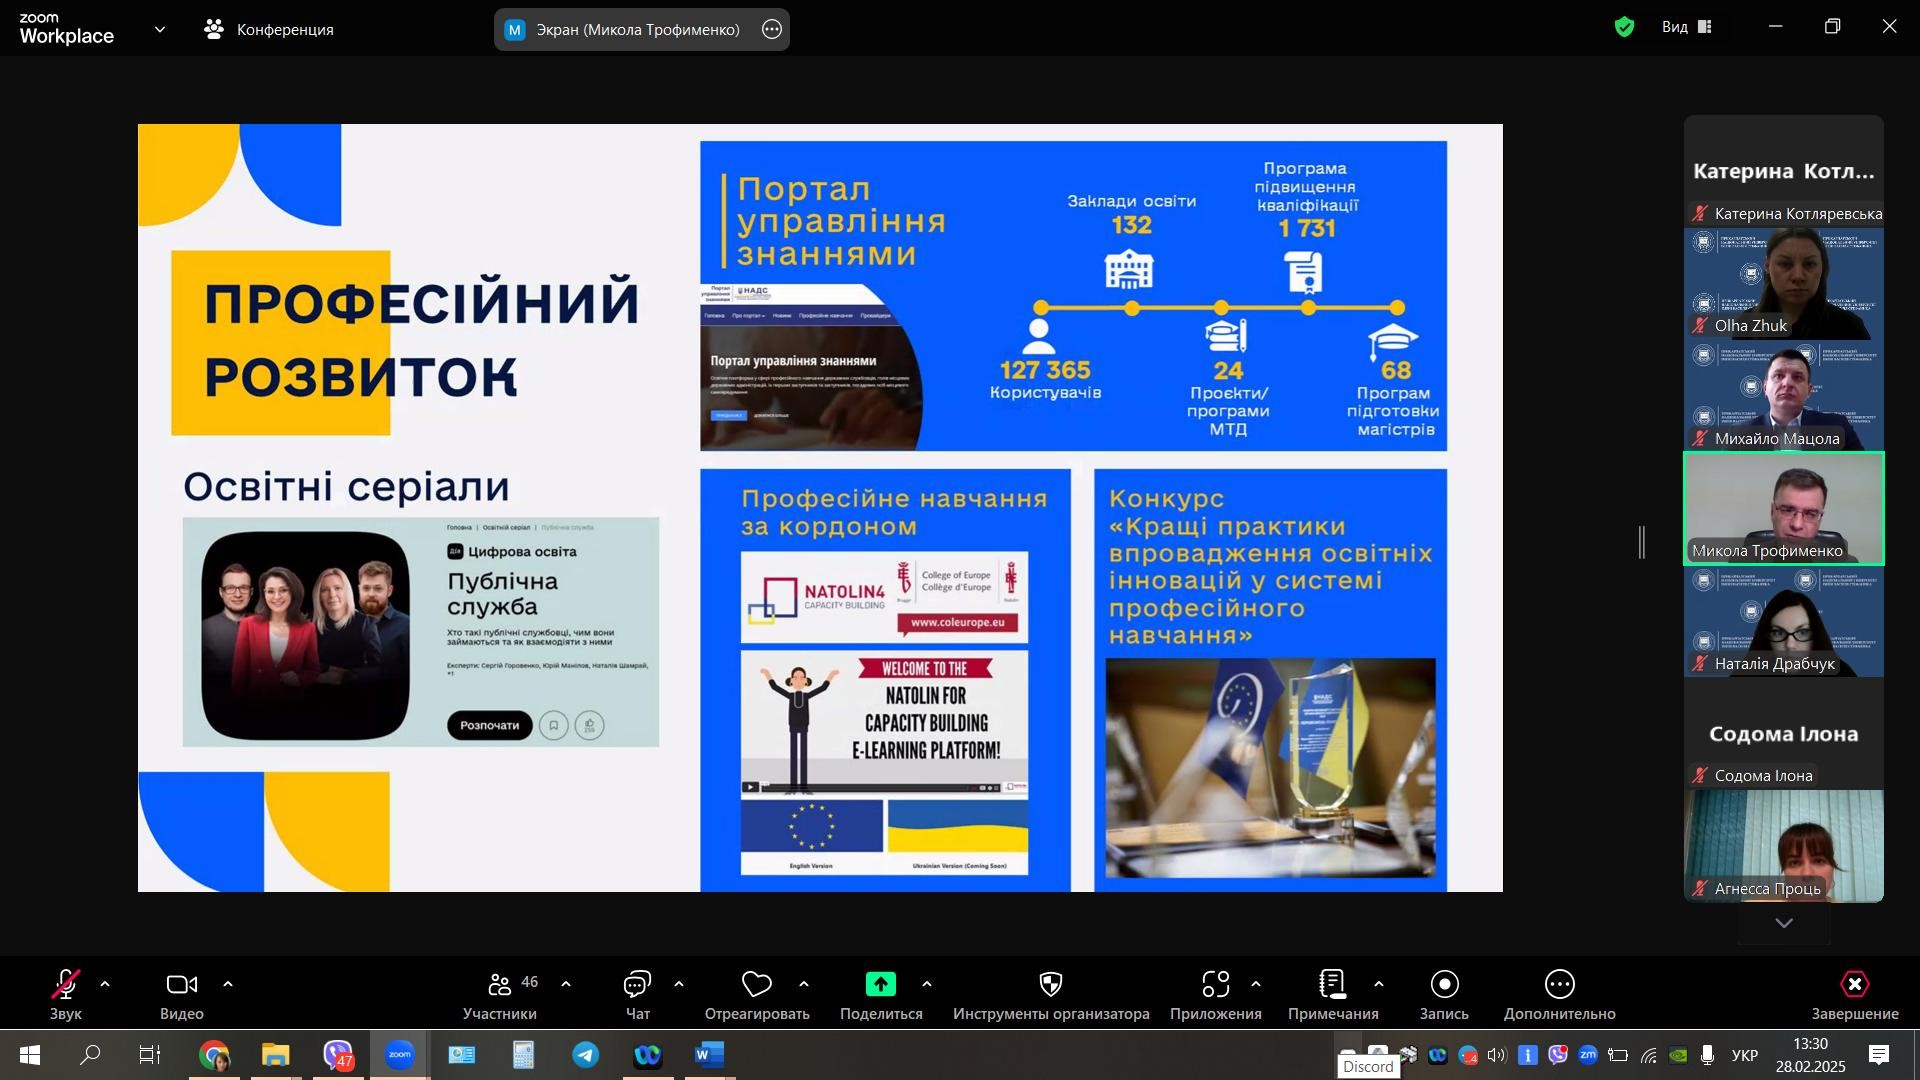Click the green Share screen button
The height and width of the screenshot is (1080, 1920).
click(880, 985)
